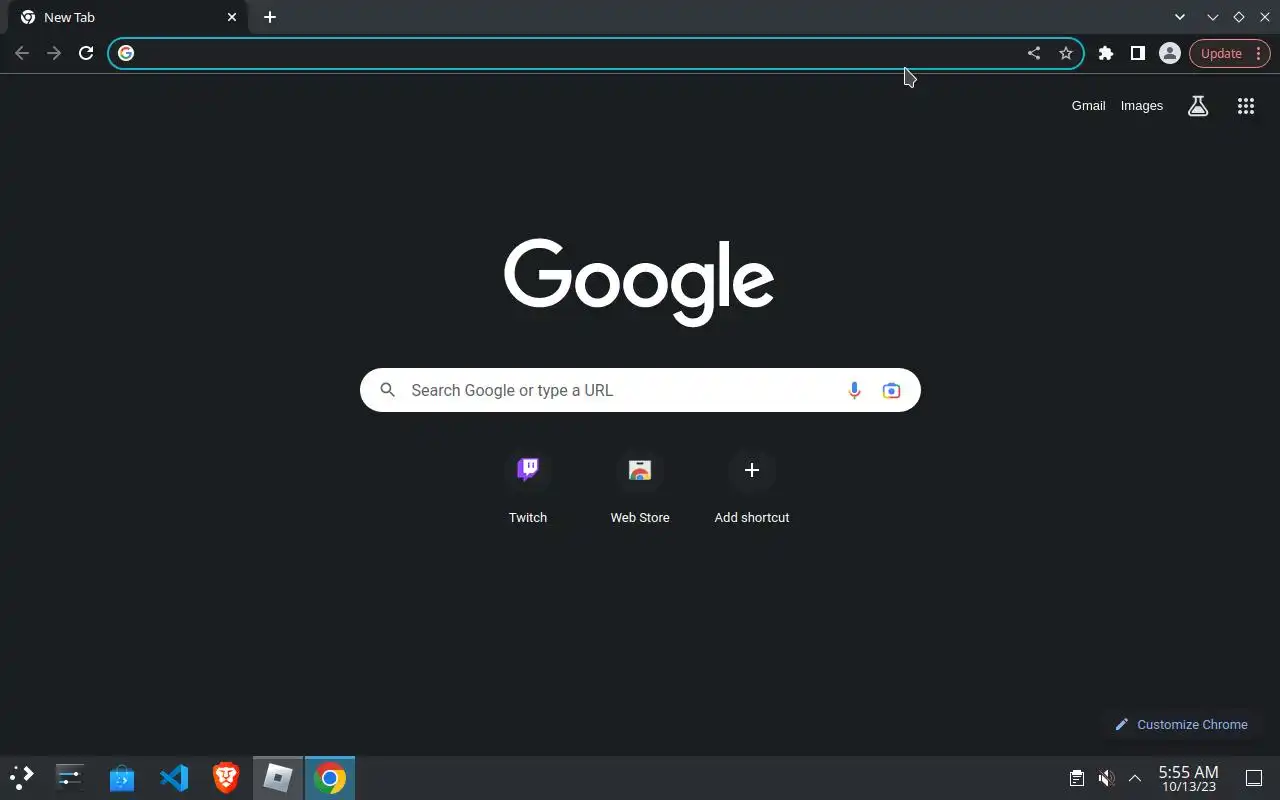Start a voice search with the microphone
The width and height of the screenshot is (1280, 800).
[x=854, y=390]
